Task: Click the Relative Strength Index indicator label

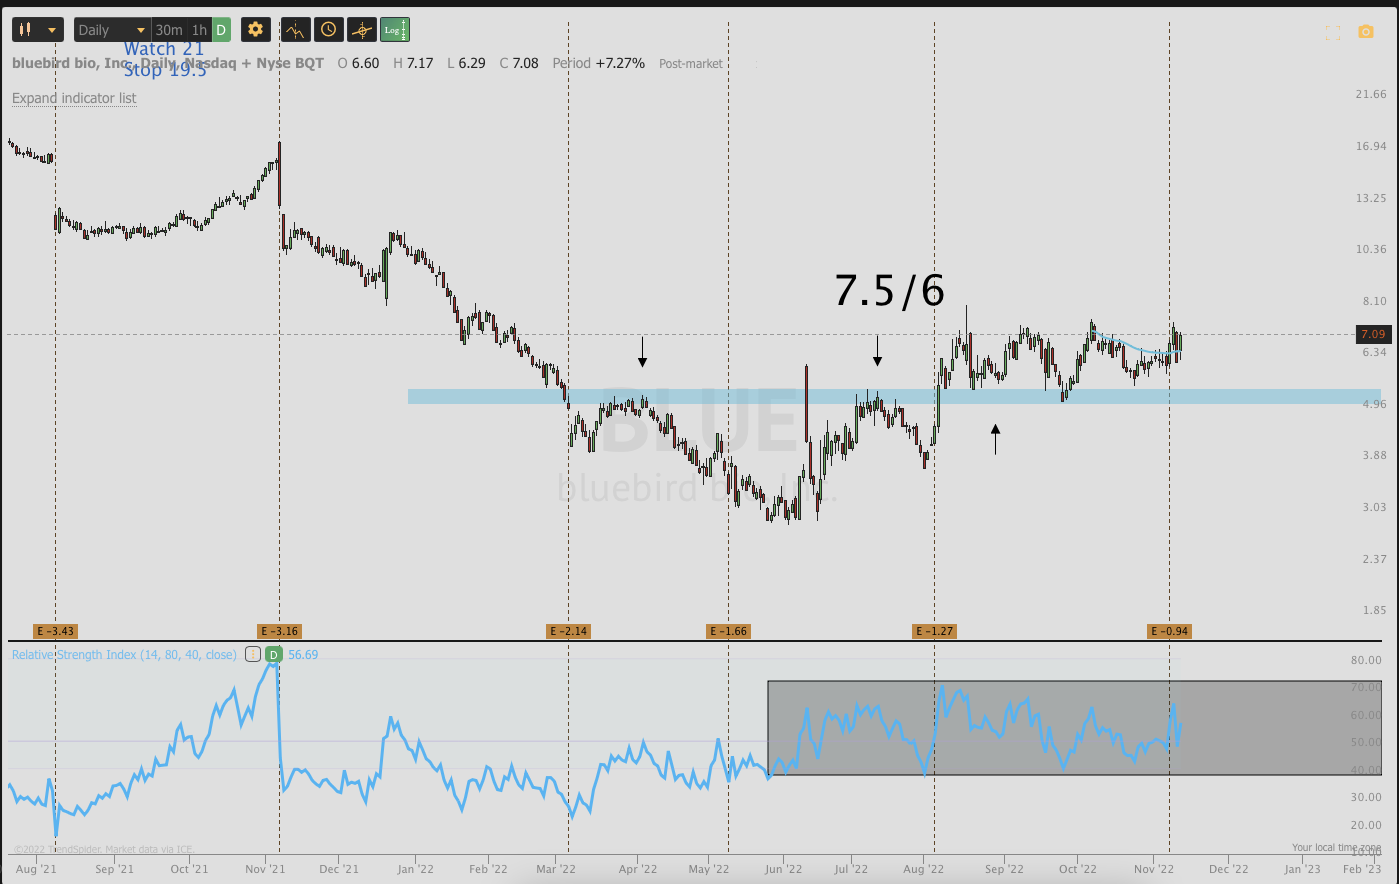Action: (x=124, y=655)
